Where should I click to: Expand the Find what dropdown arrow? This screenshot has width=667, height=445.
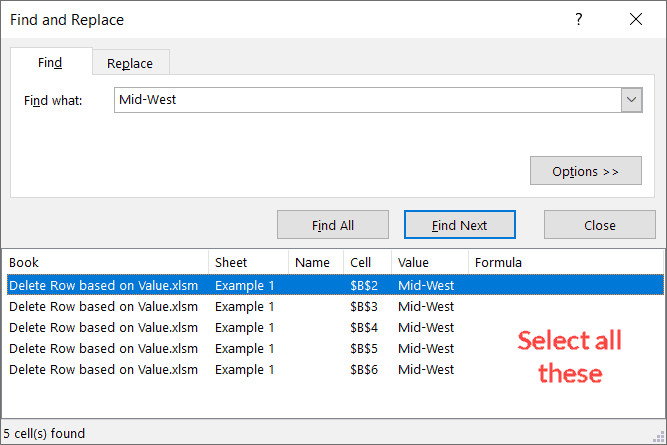tap(631, 100)
